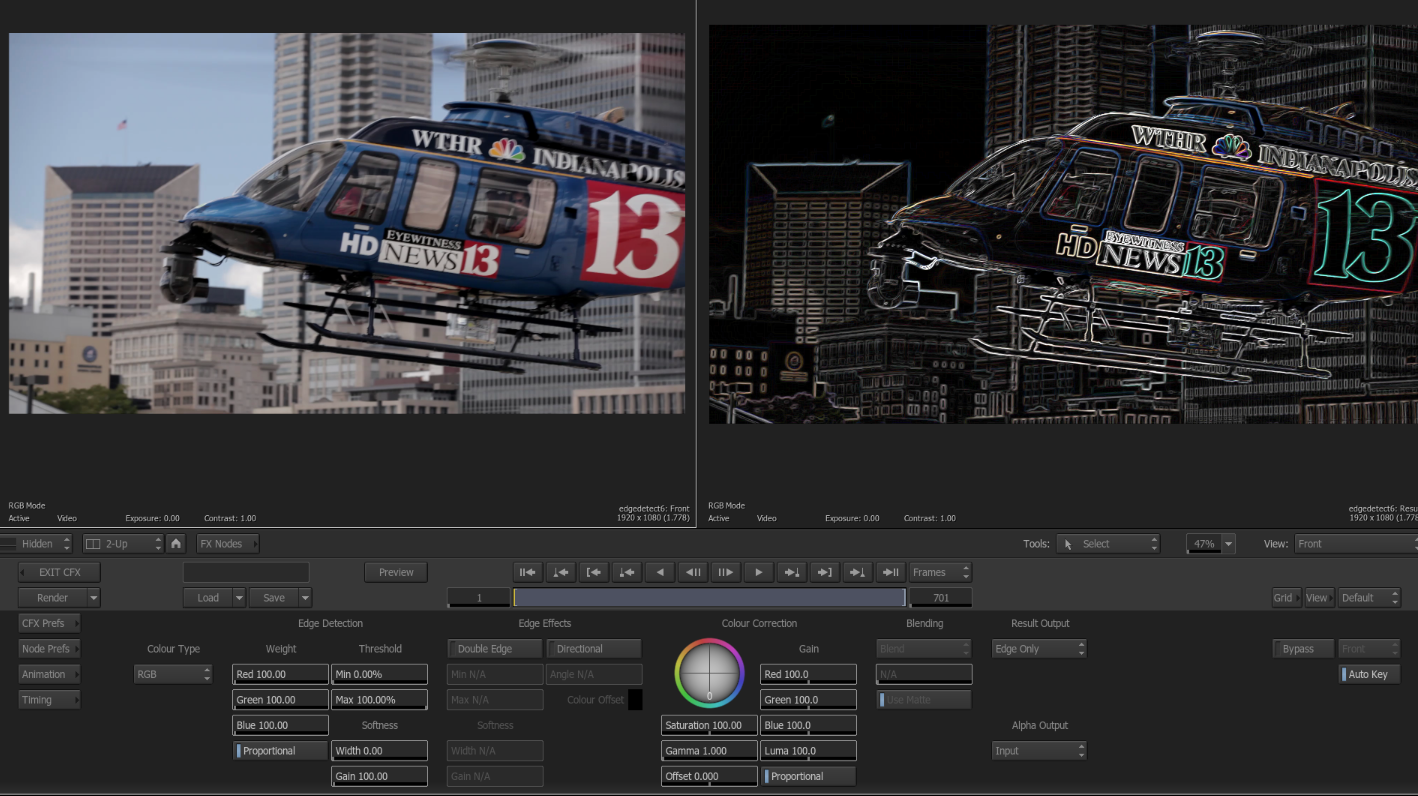Viewport: 1418px width, 796px height.
Task: Open the Colour Type RGB dropdown
Action: tap(173, 674)
